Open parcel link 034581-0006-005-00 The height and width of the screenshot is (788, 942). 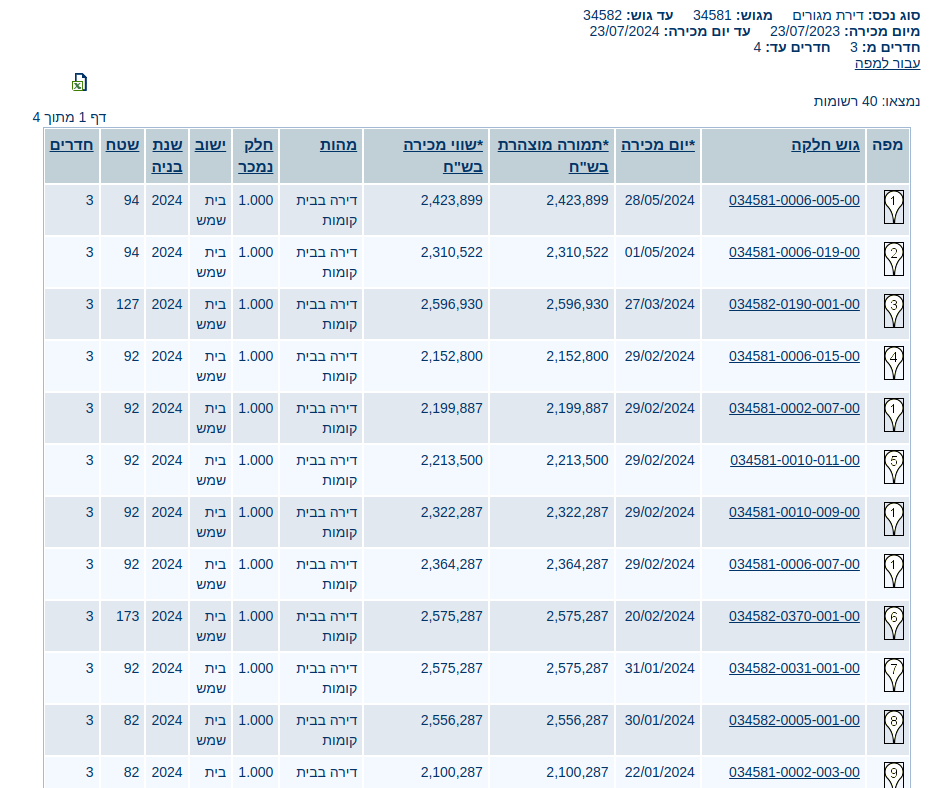click(x=794, y=201)
